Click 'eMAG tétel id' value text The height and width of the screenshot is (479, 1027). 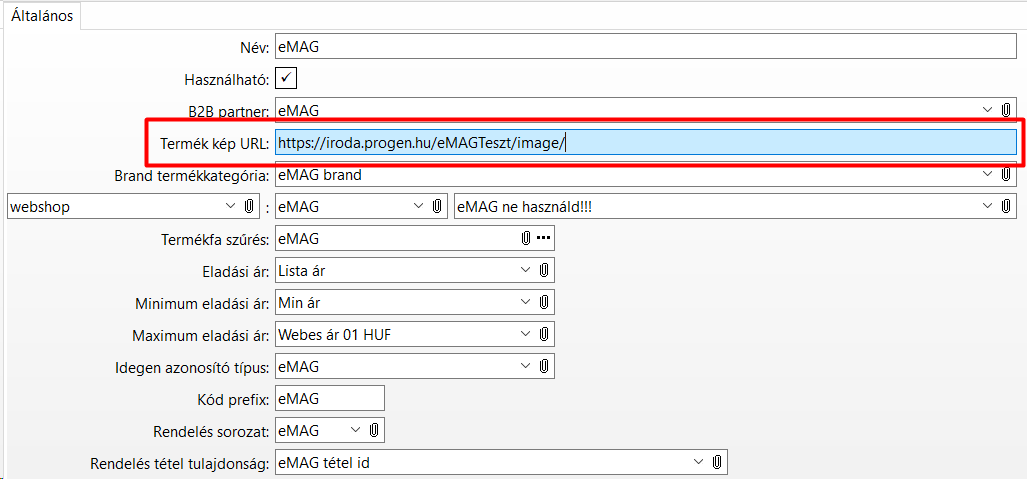click(324, 462)
